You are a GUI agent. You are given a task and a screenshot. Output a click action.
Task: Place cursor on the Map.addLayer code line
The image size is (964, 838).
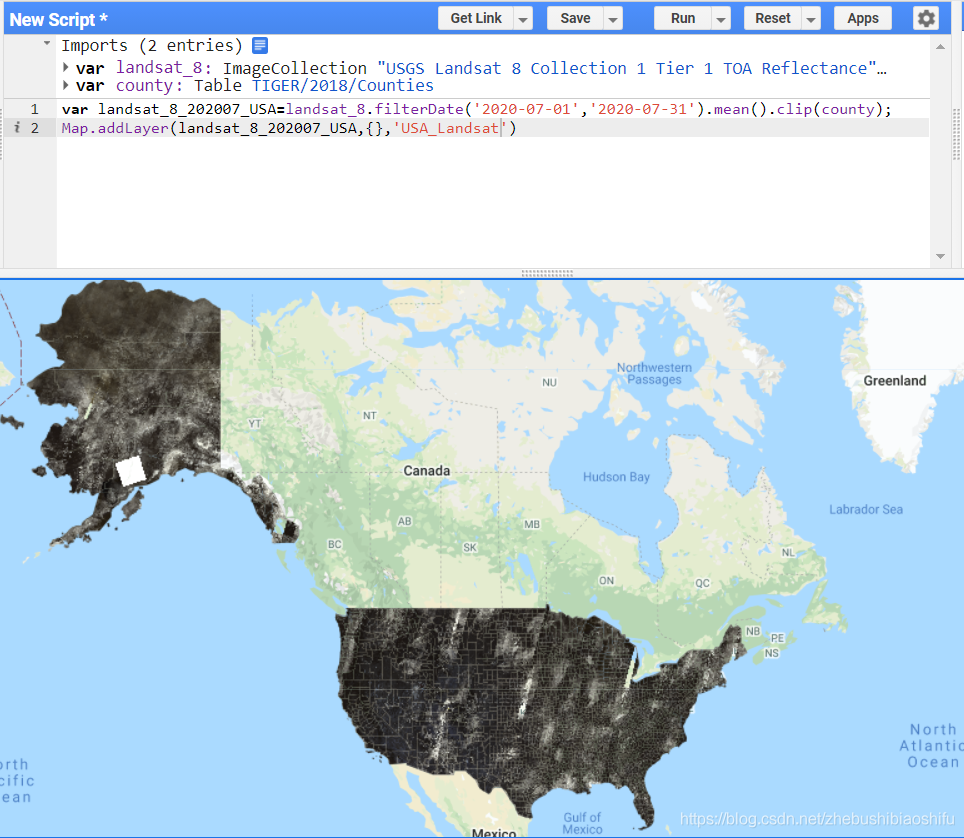250,128
